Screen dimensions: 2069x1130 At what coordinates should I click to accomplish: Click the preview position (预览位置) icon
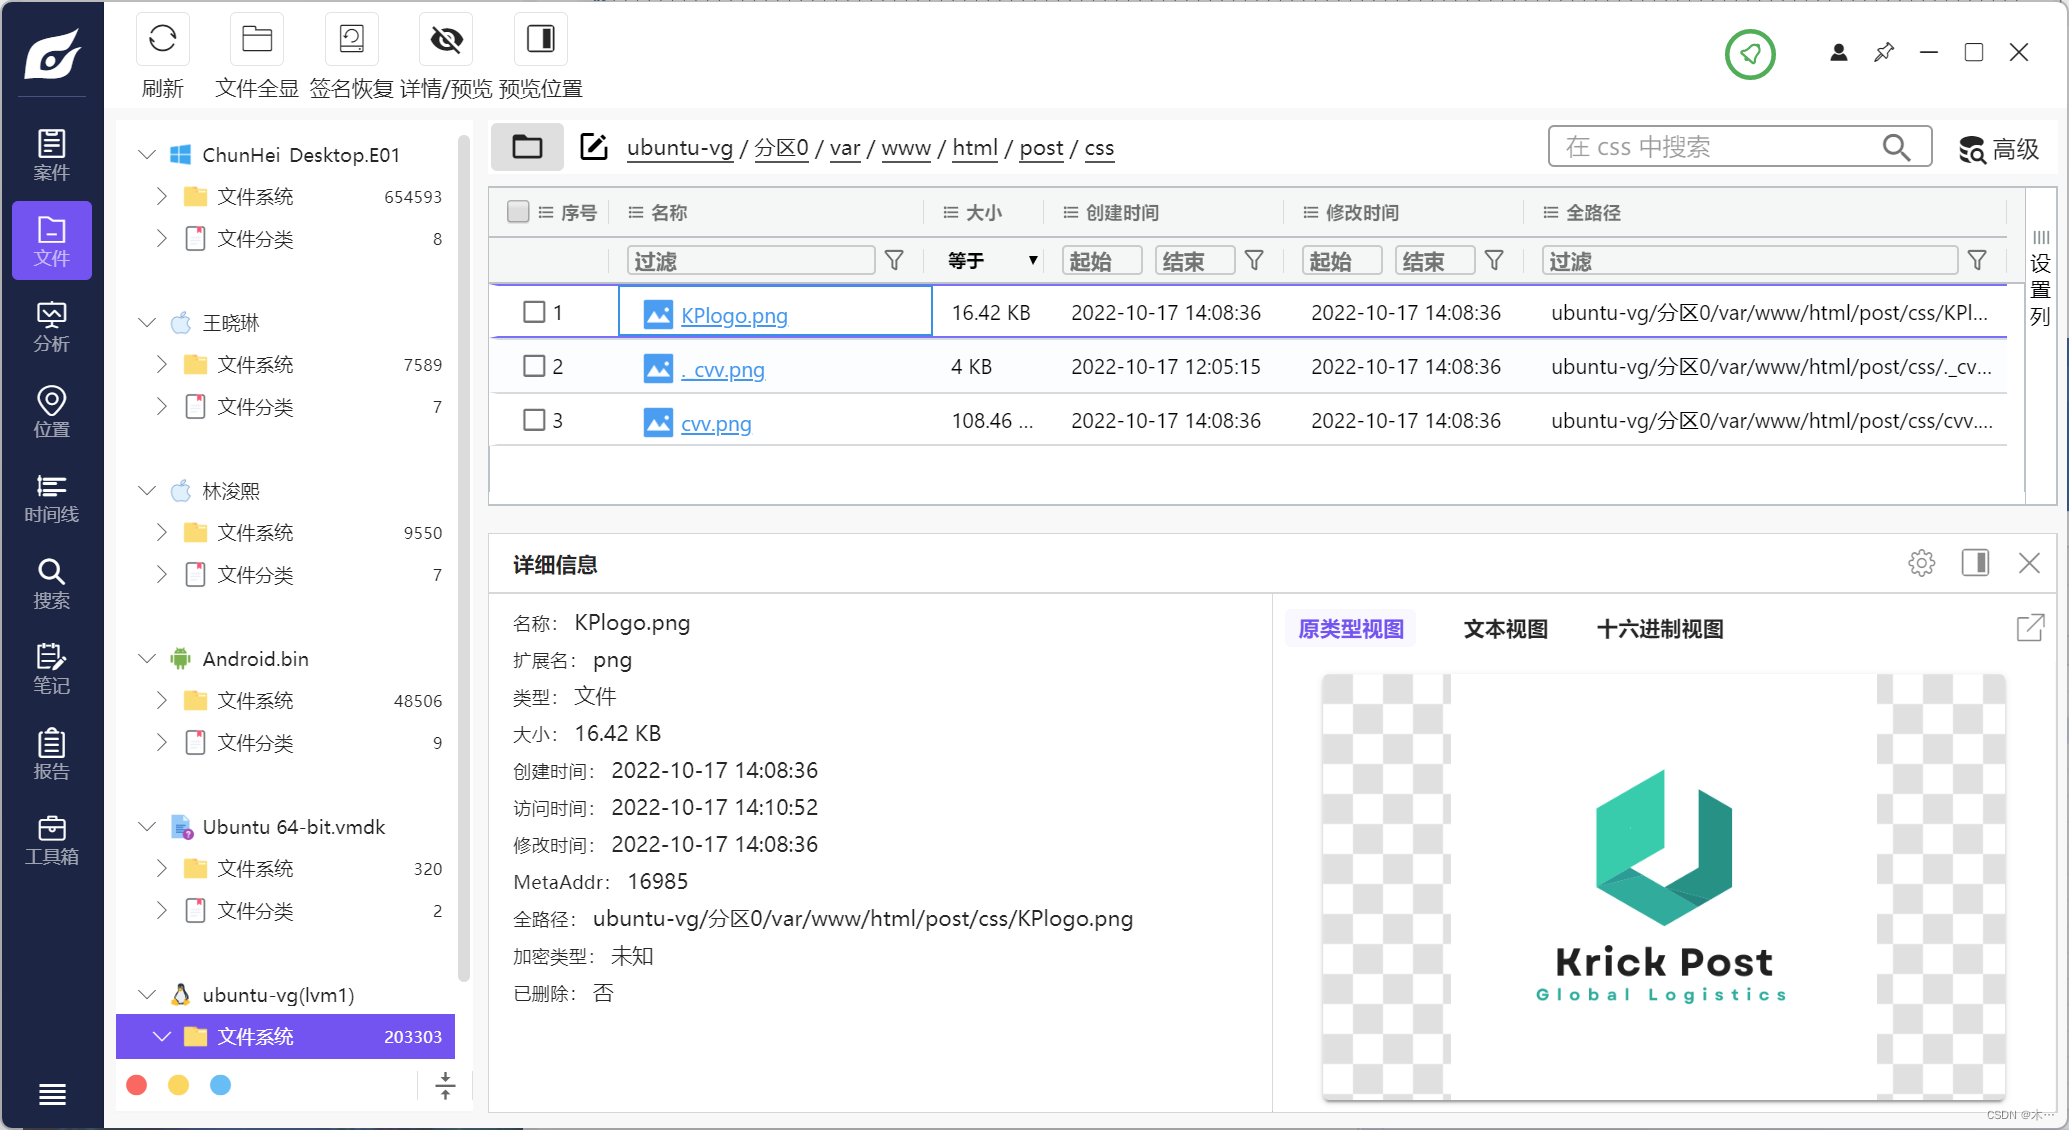click(540, 40)
